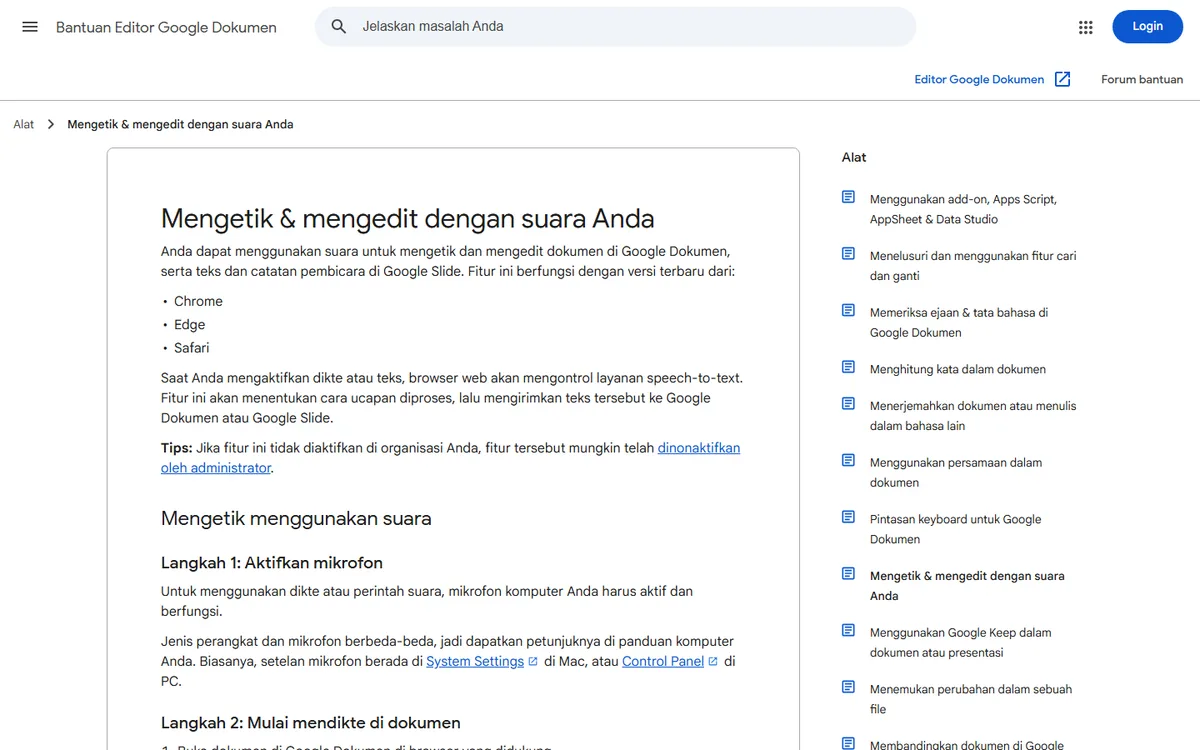1200x750 pixels.
Task: Click the article icon for Pintasan keyboard
Action: [848, 517]
